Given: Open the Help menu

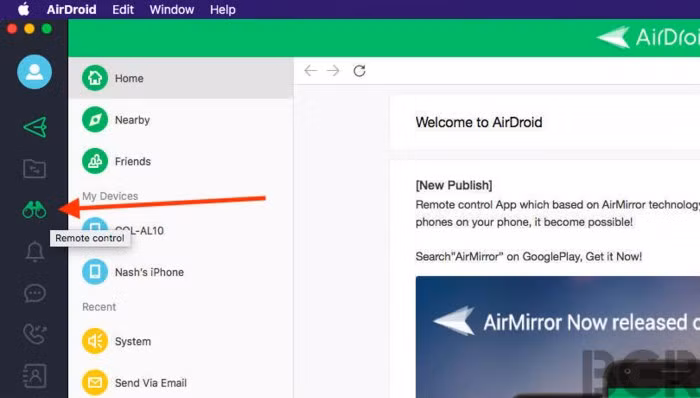Looking at the screenshot, I should pyautogui.click(x=223, y=9).
